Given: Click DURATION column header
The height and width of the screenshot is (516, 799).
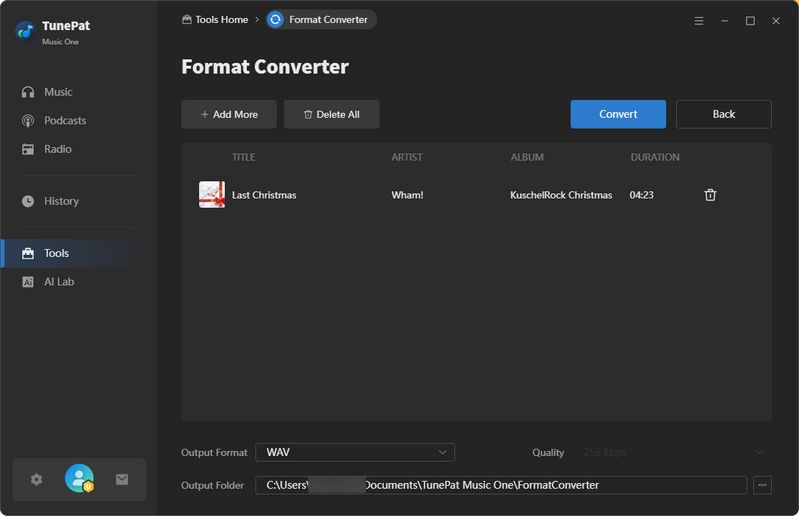Looking at the screenshot, I should pos(655,157).
